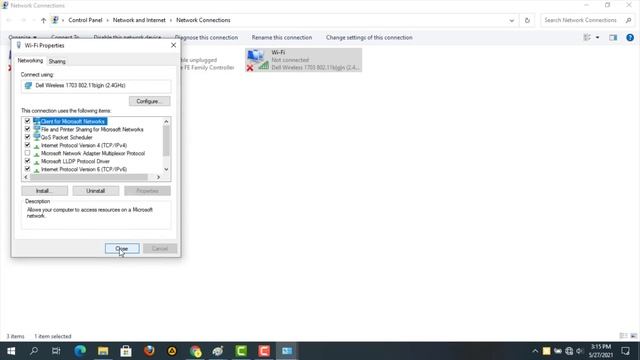Open Microsoft Store from taskbar

pos(126,351)
